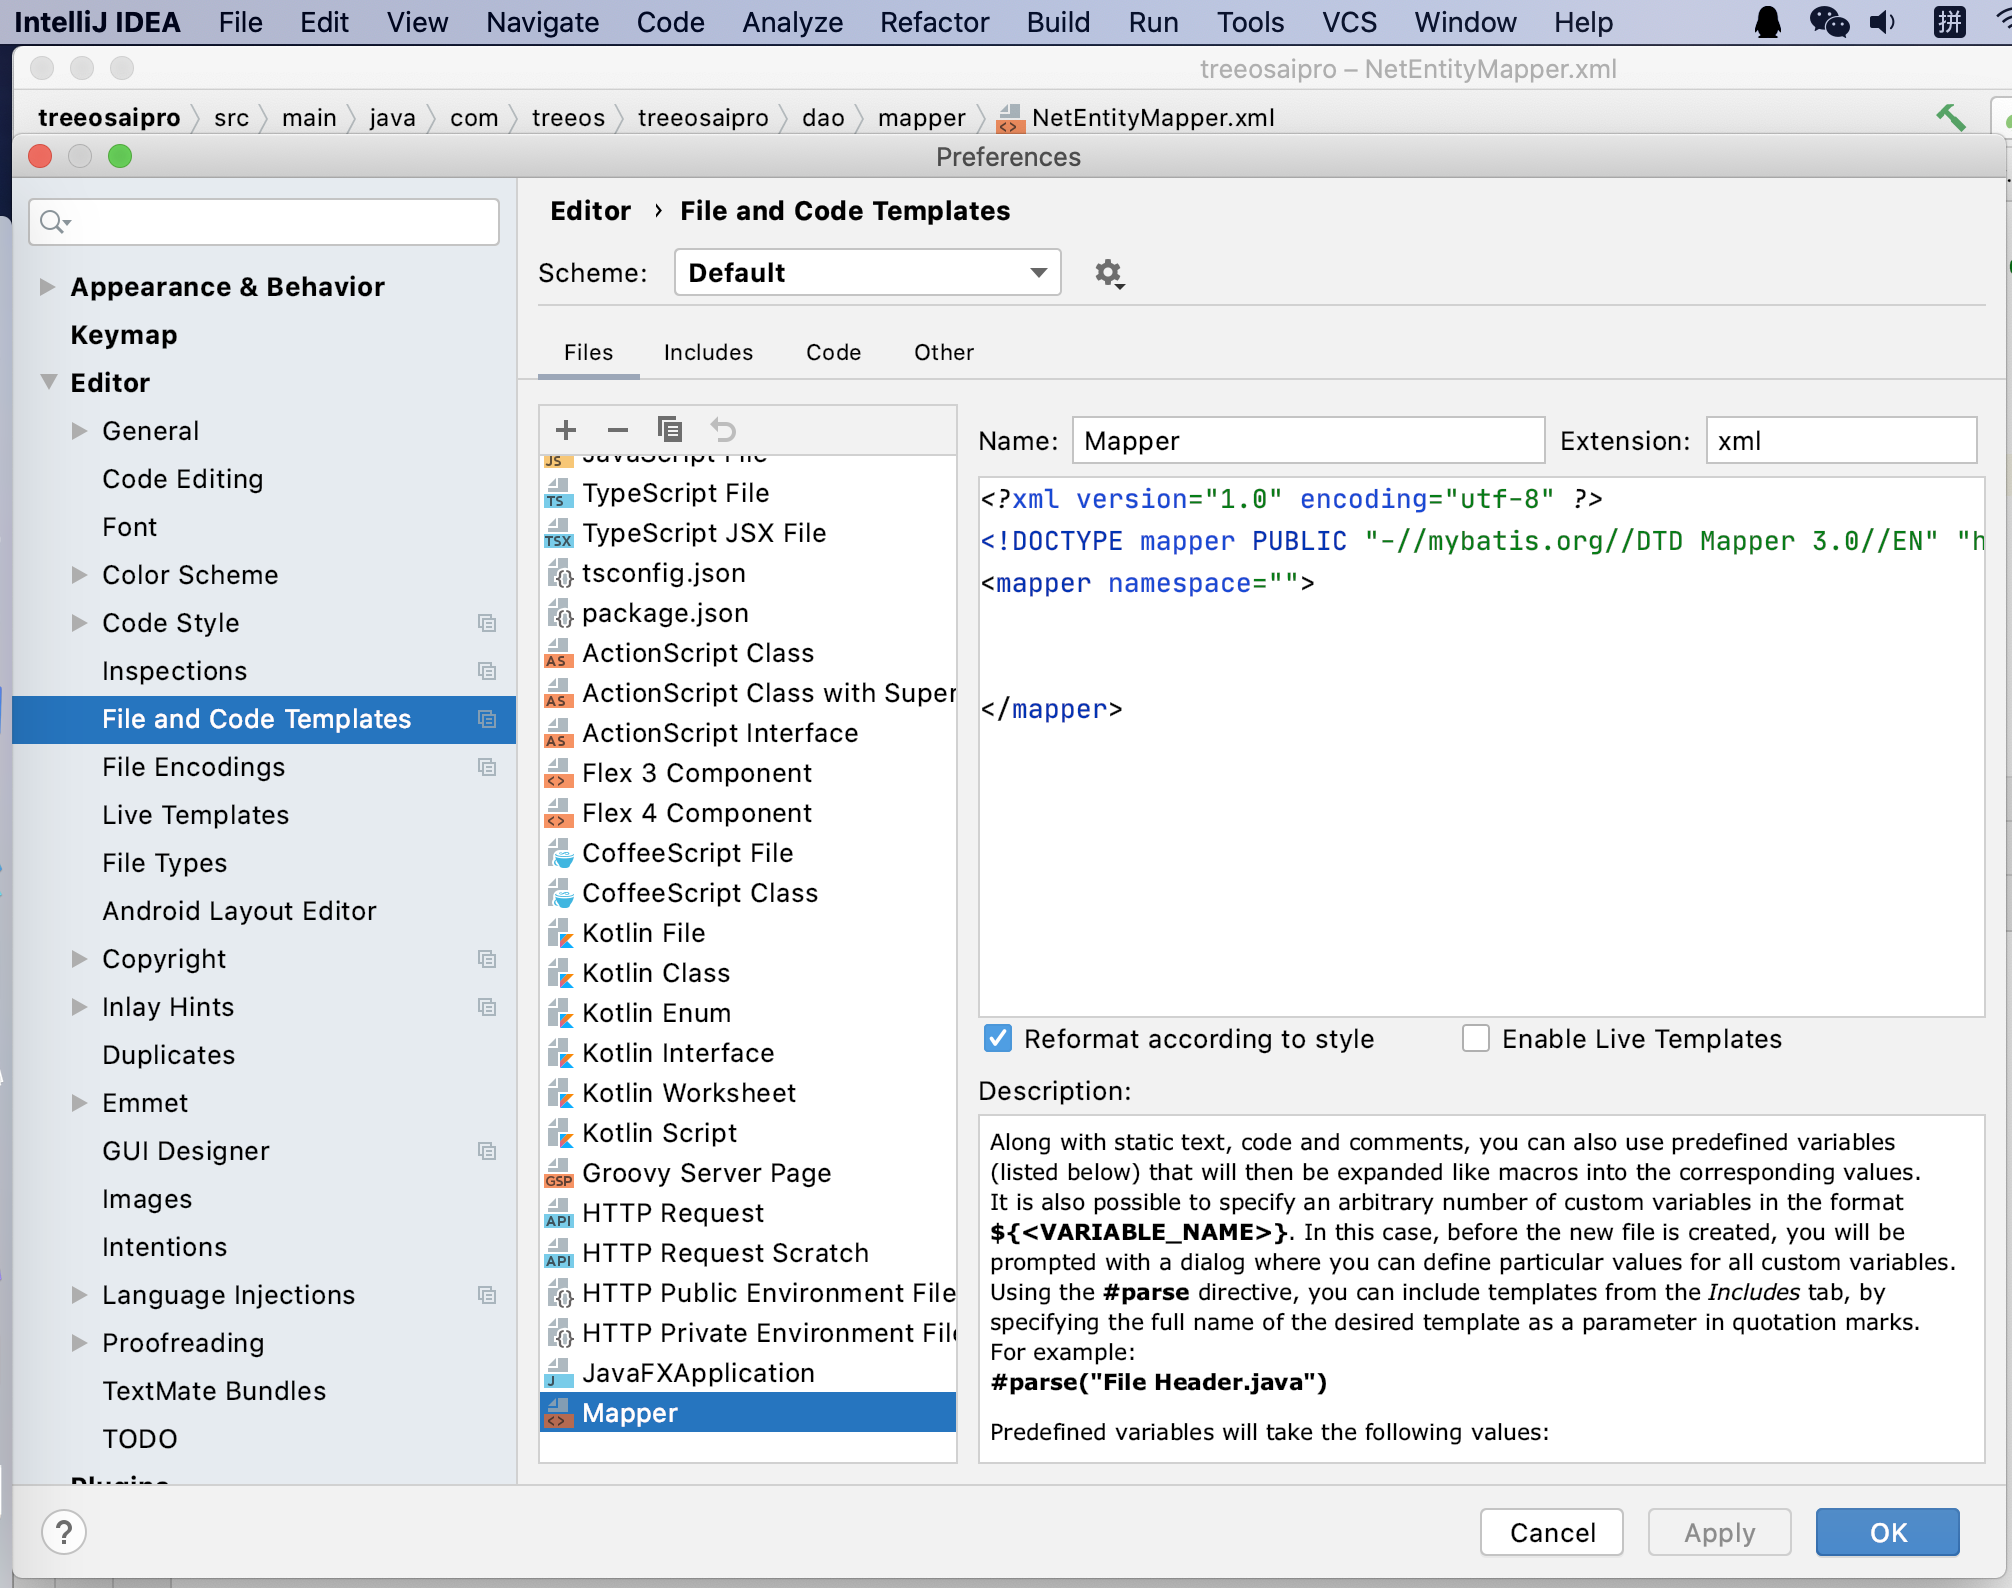2012x1588 pixels.
Task: Switch to the Includes tab
Action: click(708, 352)
